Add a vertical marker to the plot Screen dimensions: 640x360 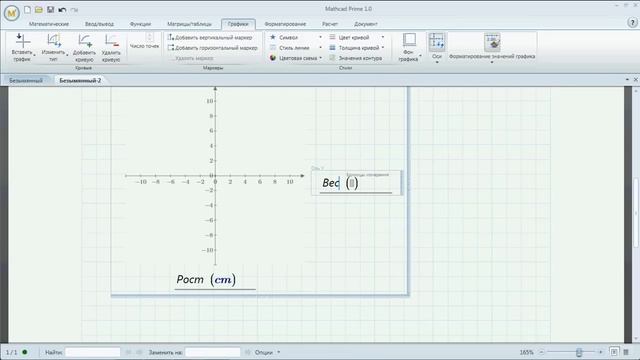tap(210, 37)
